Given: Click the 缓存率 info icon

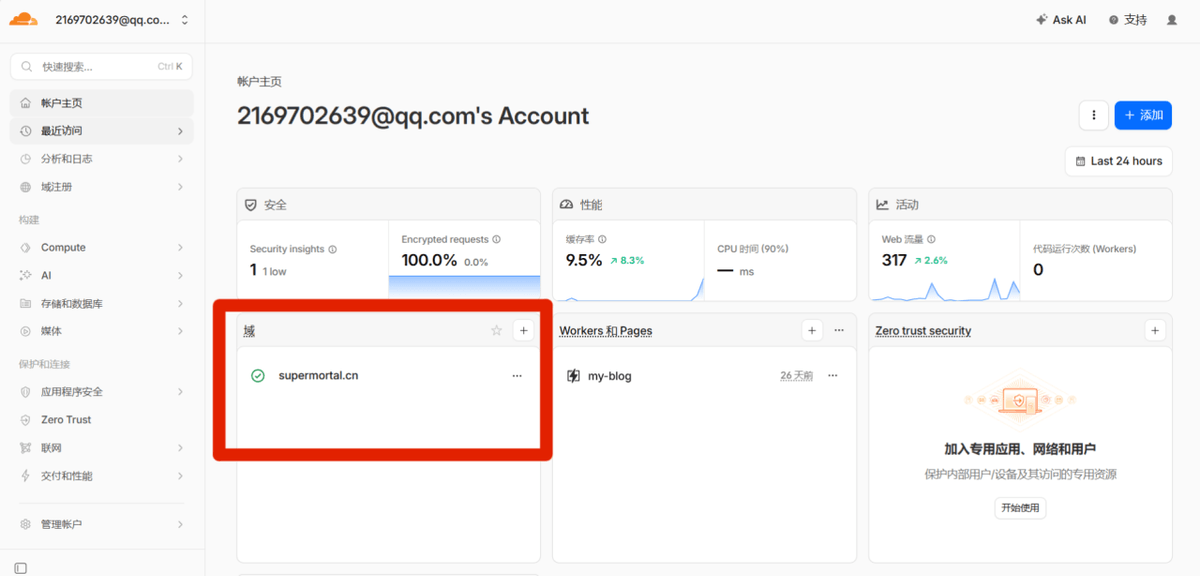Looking at the screenshot, I should [x=603, y=239].
